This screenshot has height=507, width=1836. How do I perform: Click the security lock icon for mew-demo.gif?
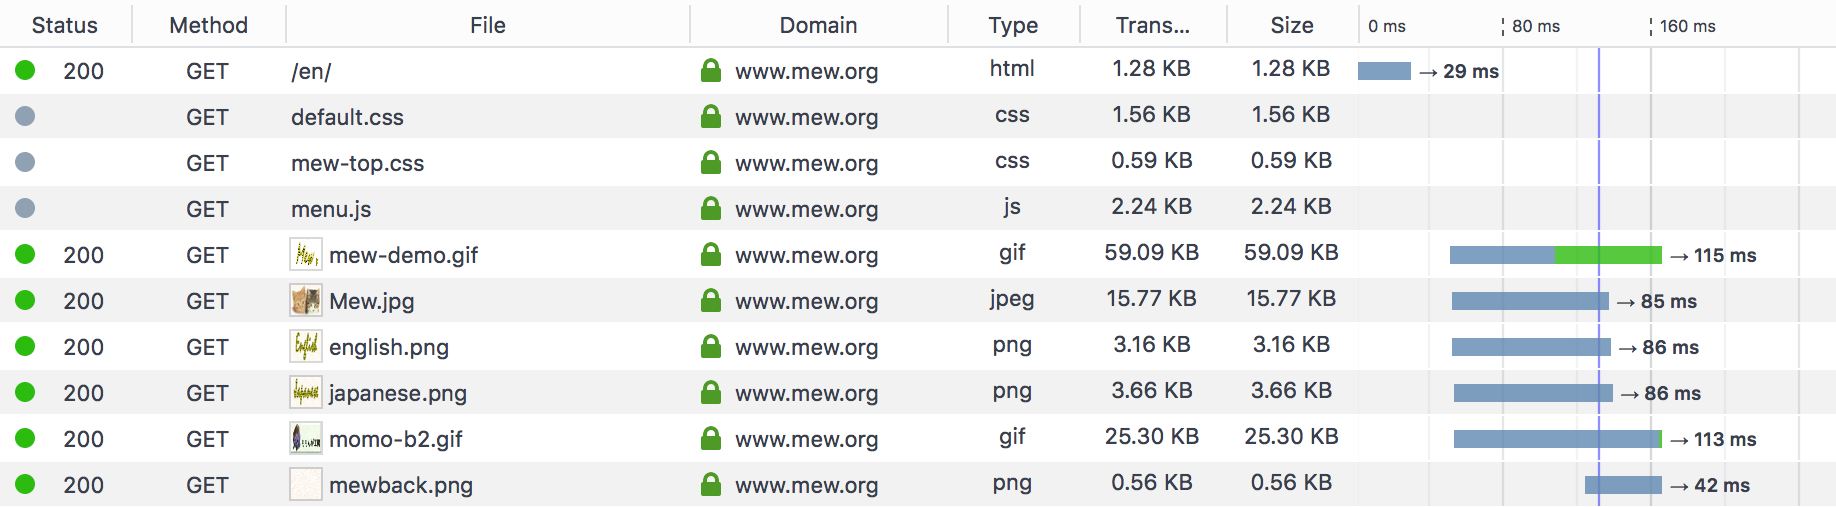click(711, 254)
